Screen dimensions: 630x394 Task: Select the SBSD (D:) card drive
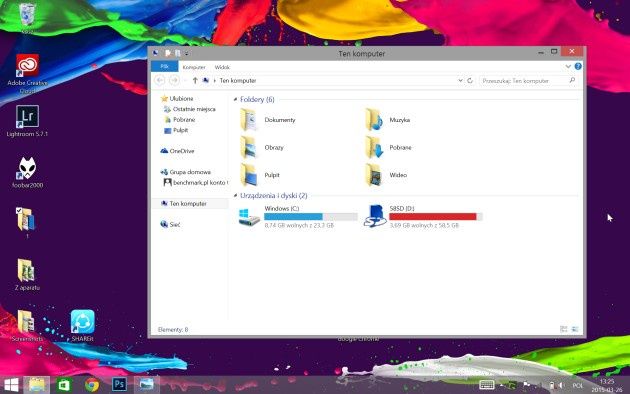coord(423,217)
